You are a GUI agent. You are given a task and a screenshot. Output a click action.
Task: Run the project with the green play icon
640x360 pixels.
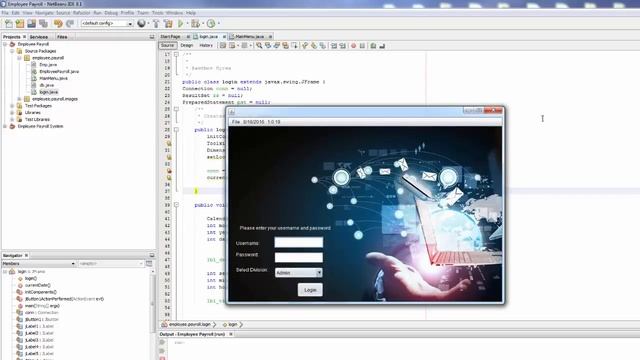180,24
